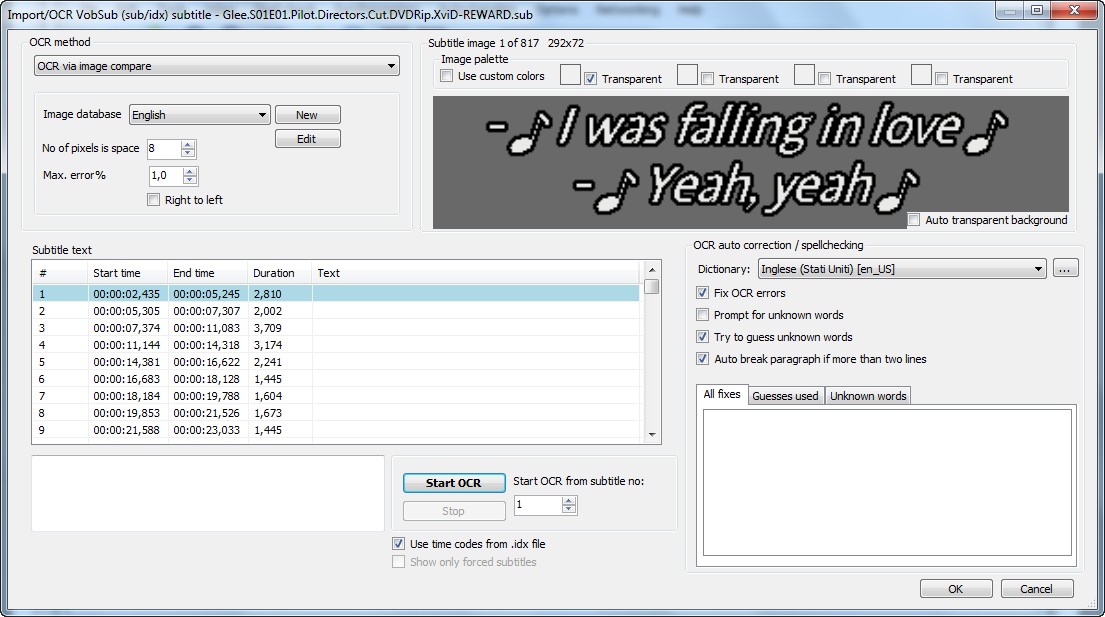Click the subtitle list scroll down arrow
1105x617 pixels.
coord(652,435)
